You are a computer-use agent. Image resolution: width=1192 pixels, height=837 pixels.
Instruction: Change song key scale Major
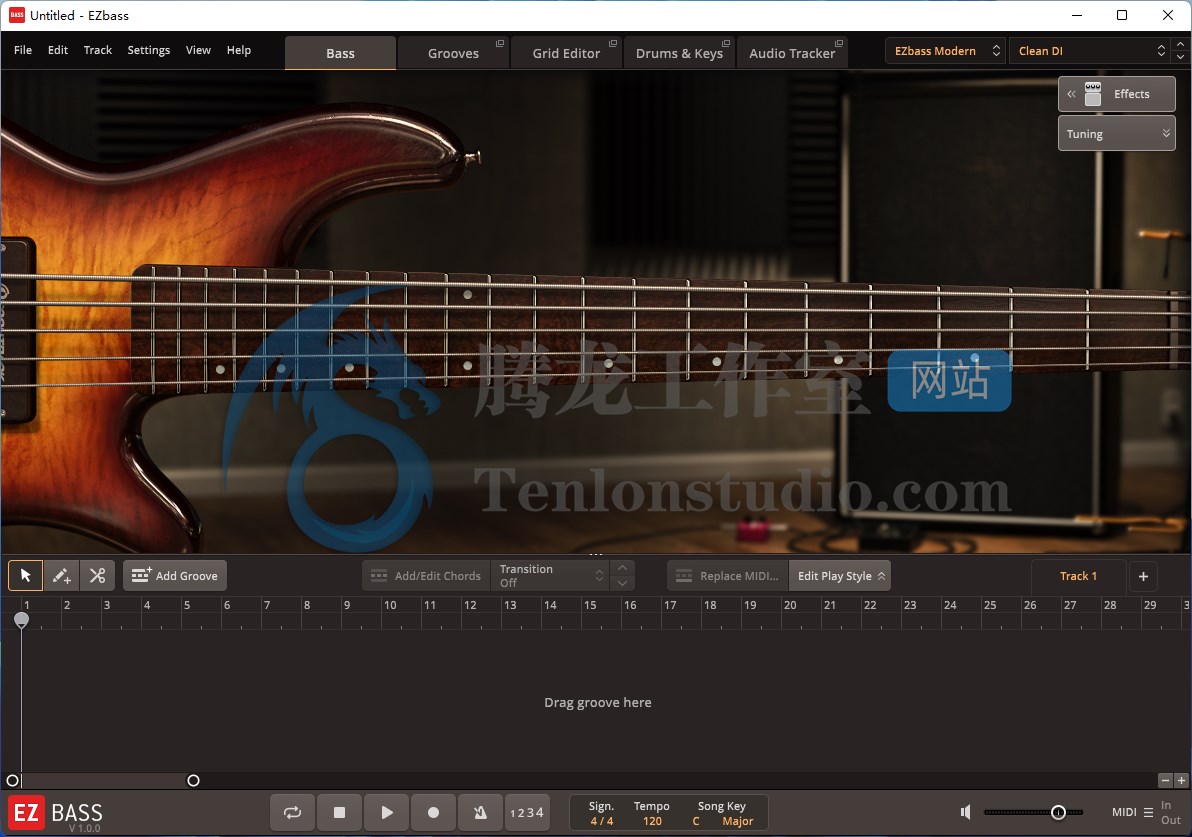tap(737, 821)
